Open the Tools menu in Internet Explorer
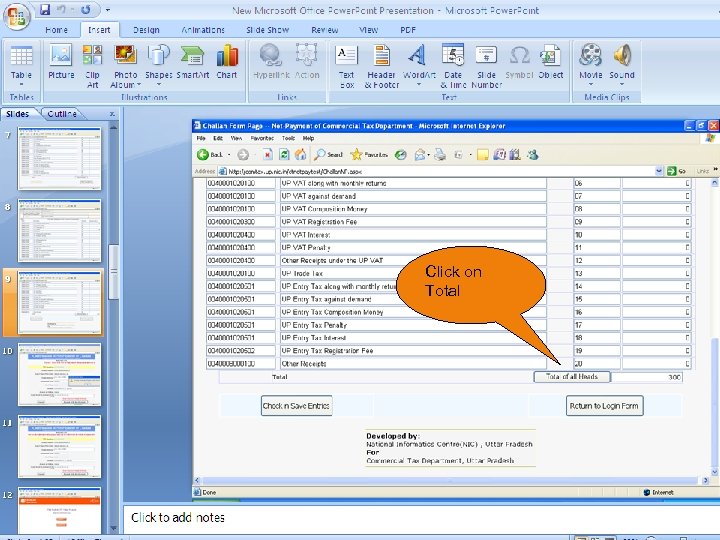 click(288, 138)
